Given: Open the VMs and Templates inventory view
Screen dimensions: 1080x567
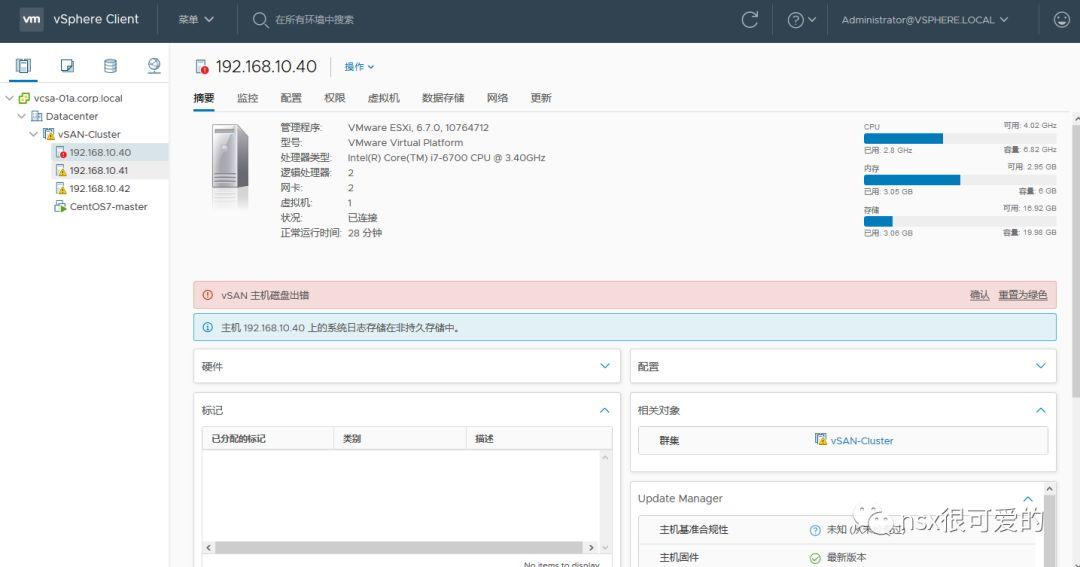Looking at the screenshot, I should tap(67, 65).
